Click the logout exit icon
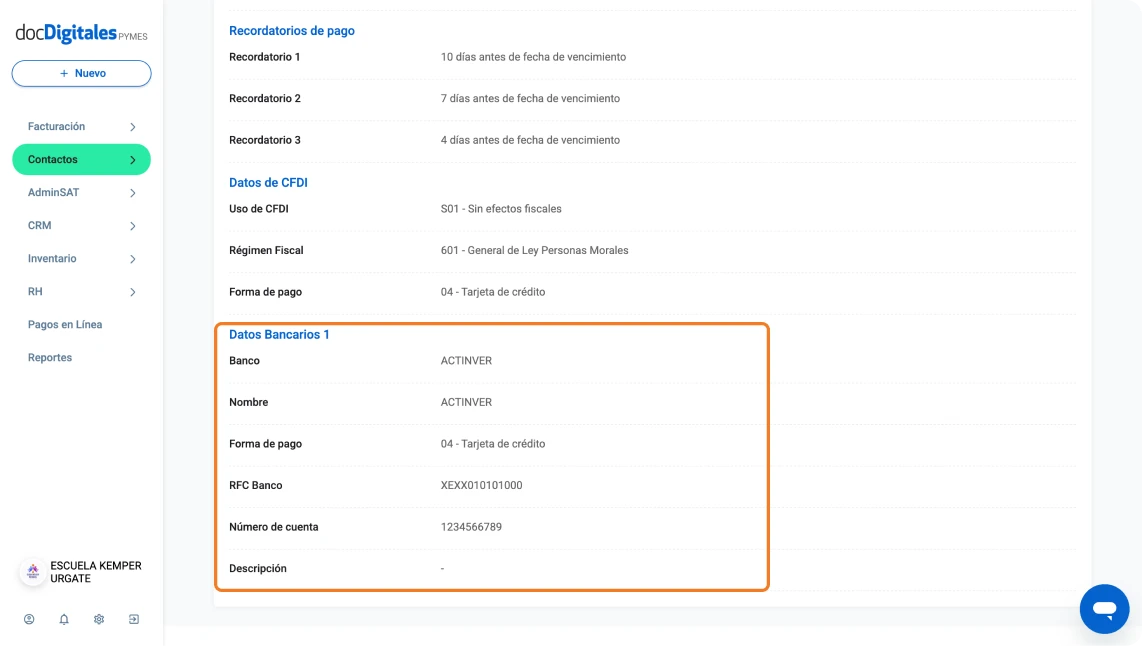This screenshot has width=1142, height=646. coord(134,619)
